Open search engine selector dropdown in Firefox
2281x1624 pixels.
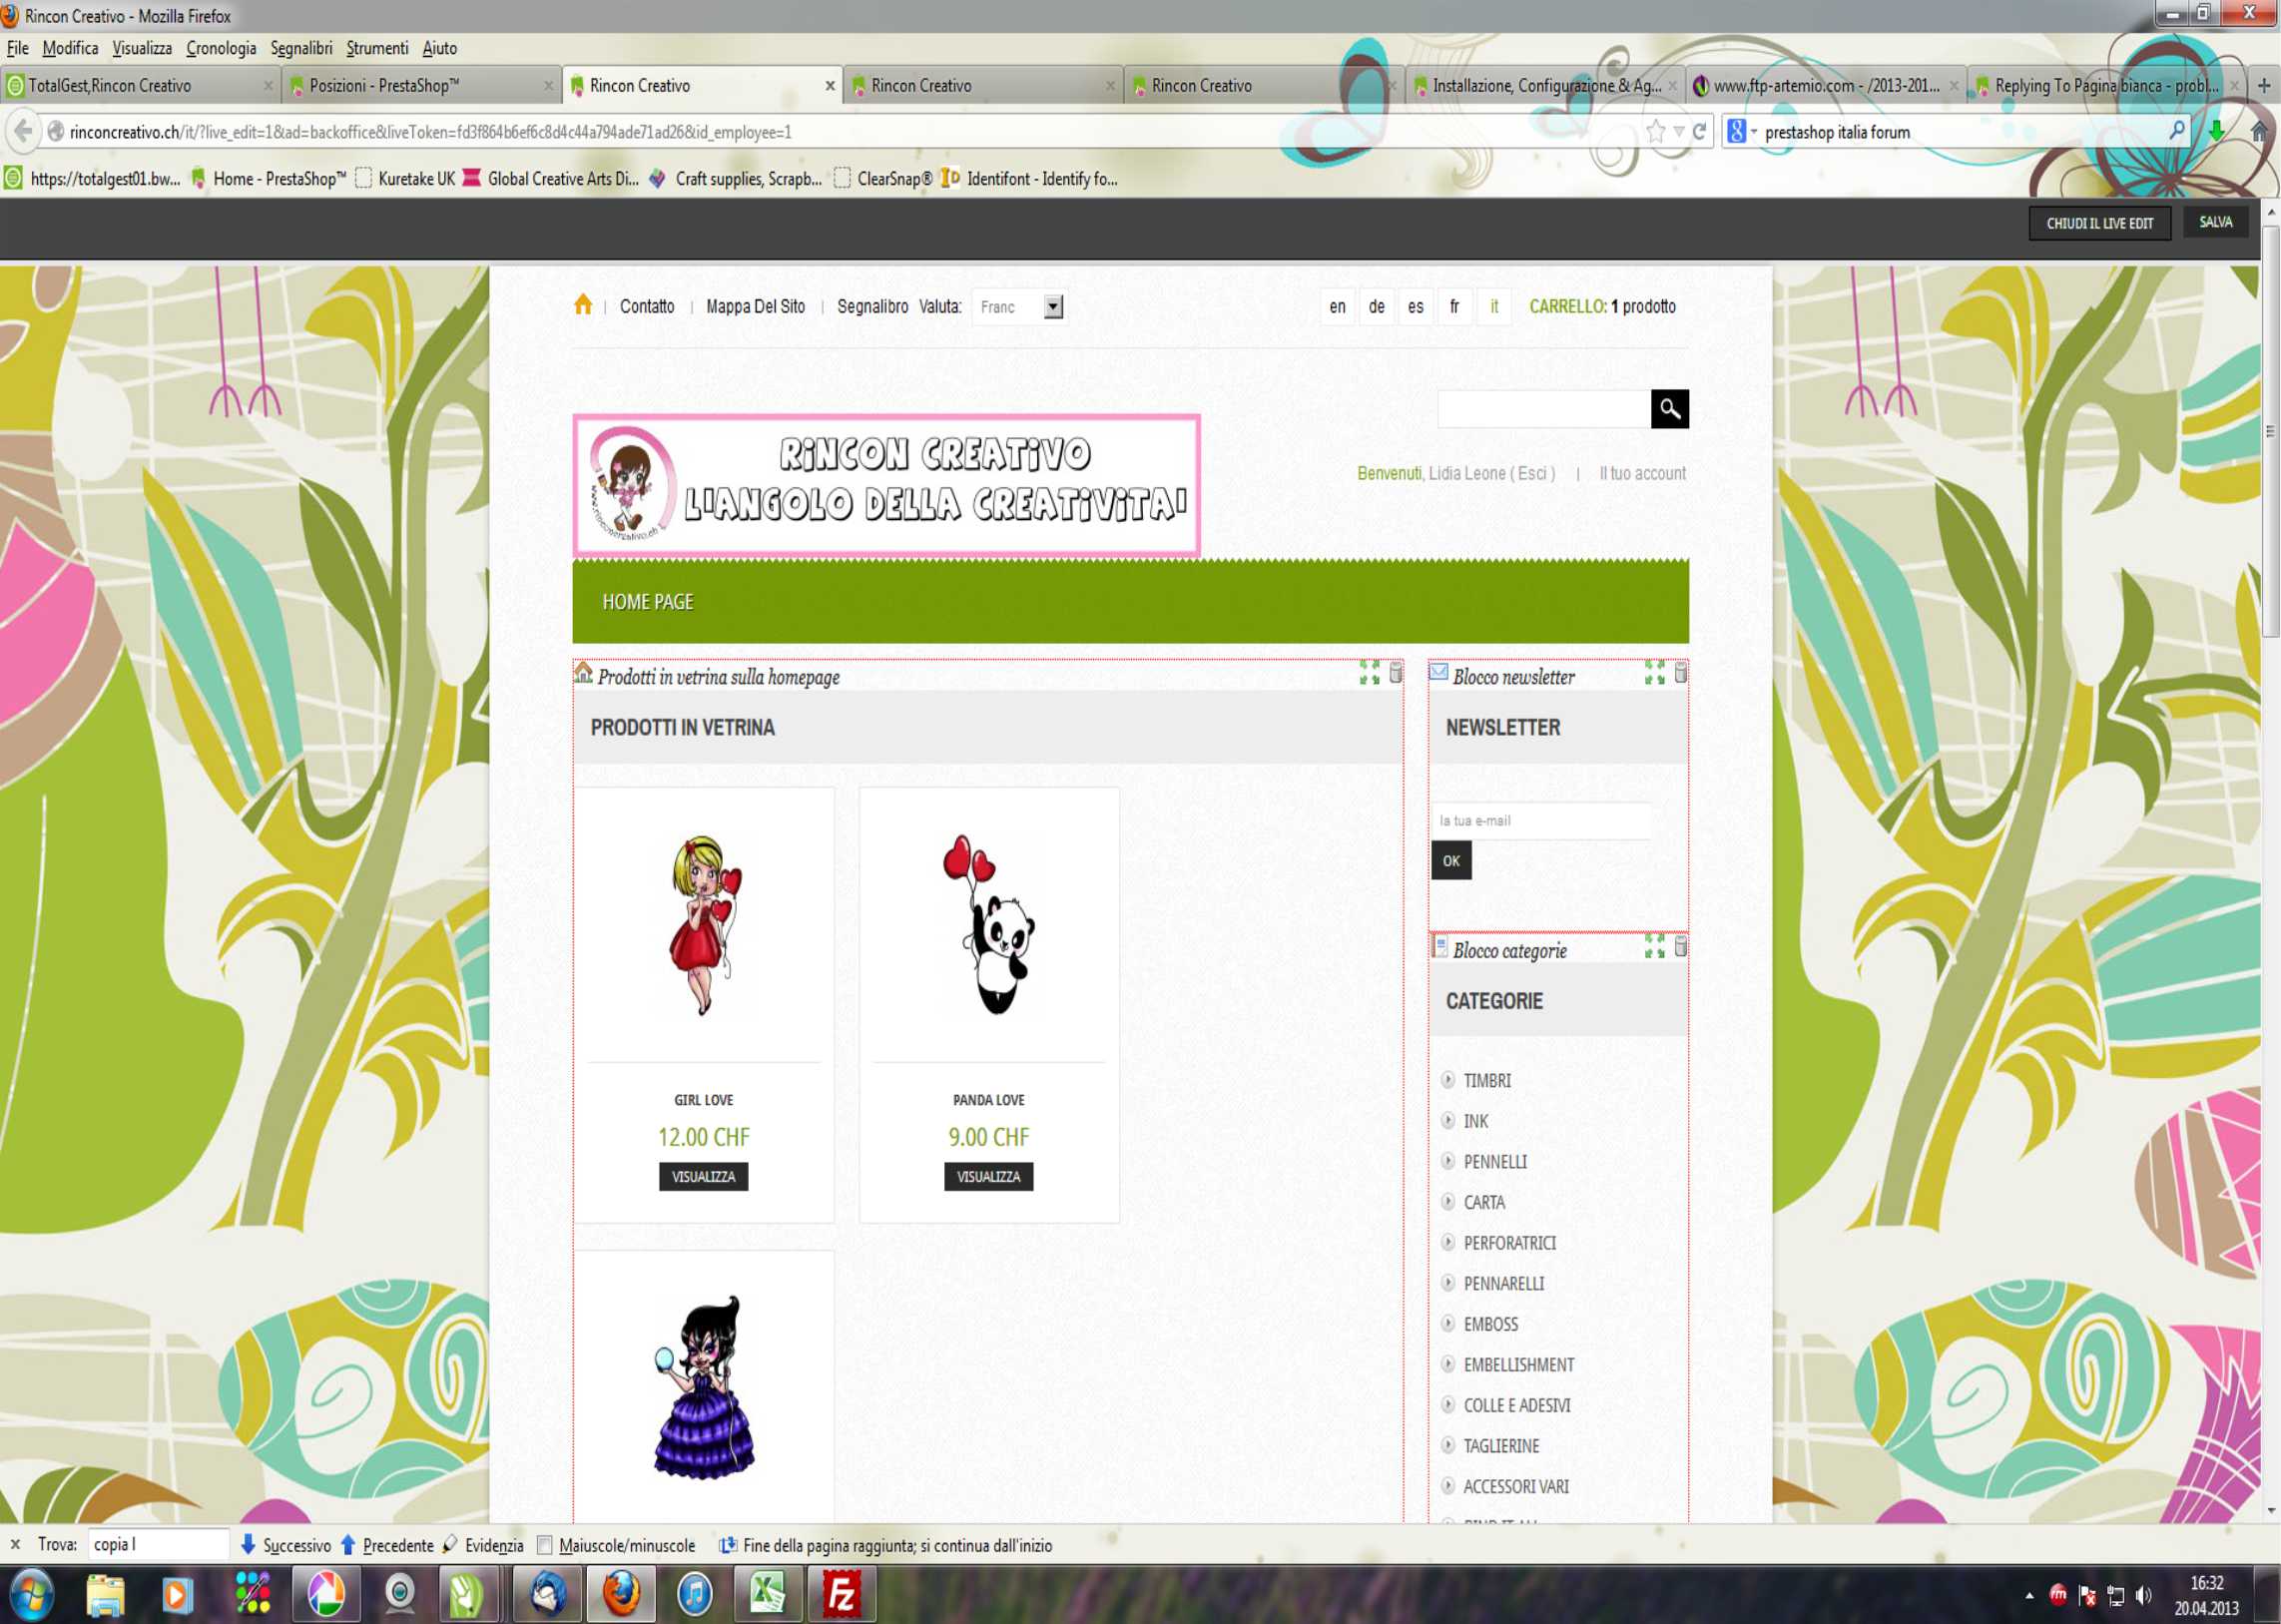[1741, 131]
